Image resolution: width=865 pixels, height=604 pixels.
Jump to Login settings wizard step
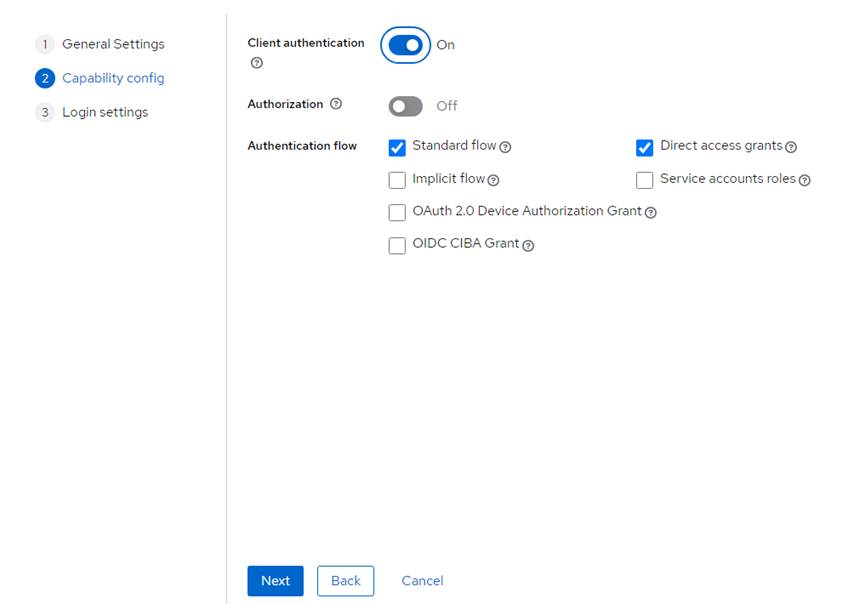(x=104, y=112)
